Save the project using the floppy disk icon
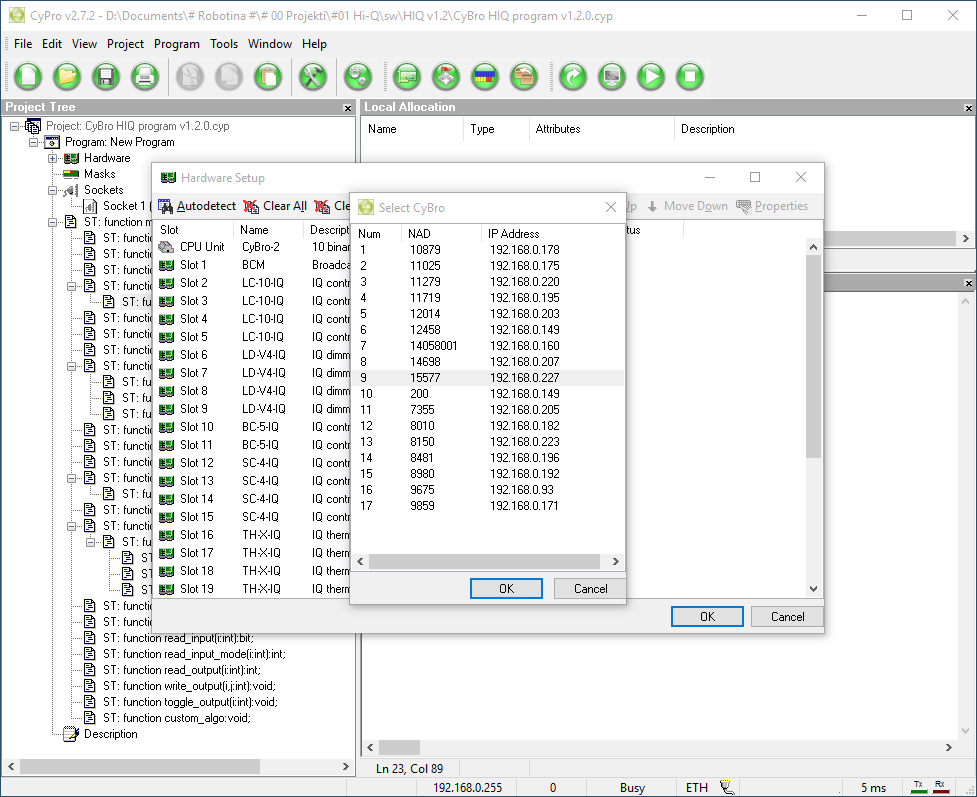Screen dimensions: 977x797 pos(105,76)
